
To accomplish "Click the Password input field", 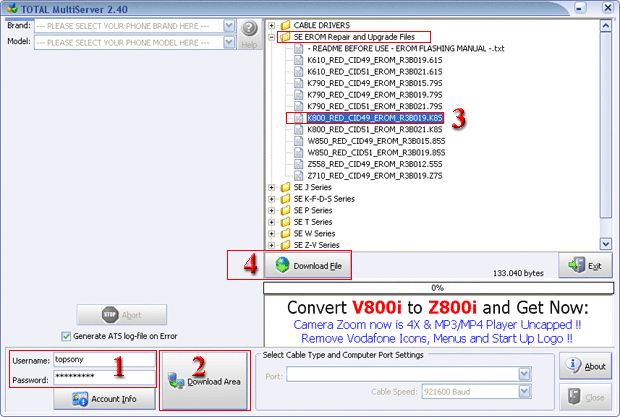I will [104, 377].
